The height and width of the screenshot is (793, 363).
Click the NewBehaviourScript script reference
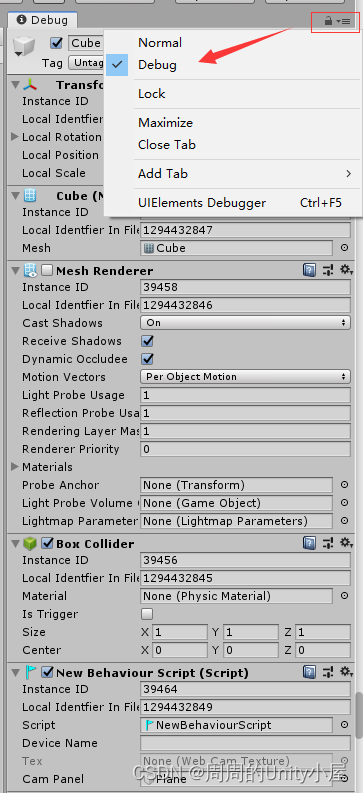[236, 725]
